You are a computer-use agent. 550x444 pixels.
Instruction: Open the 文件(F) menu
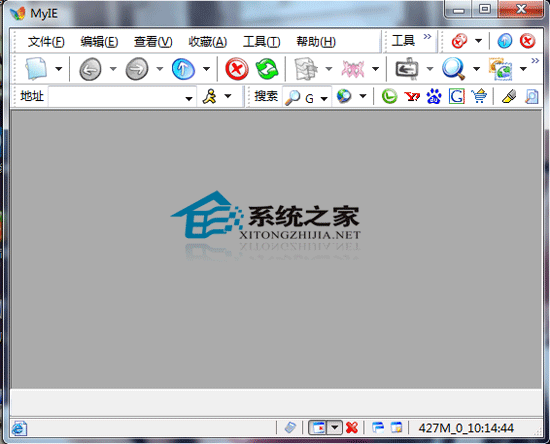(x=46, y=42)
